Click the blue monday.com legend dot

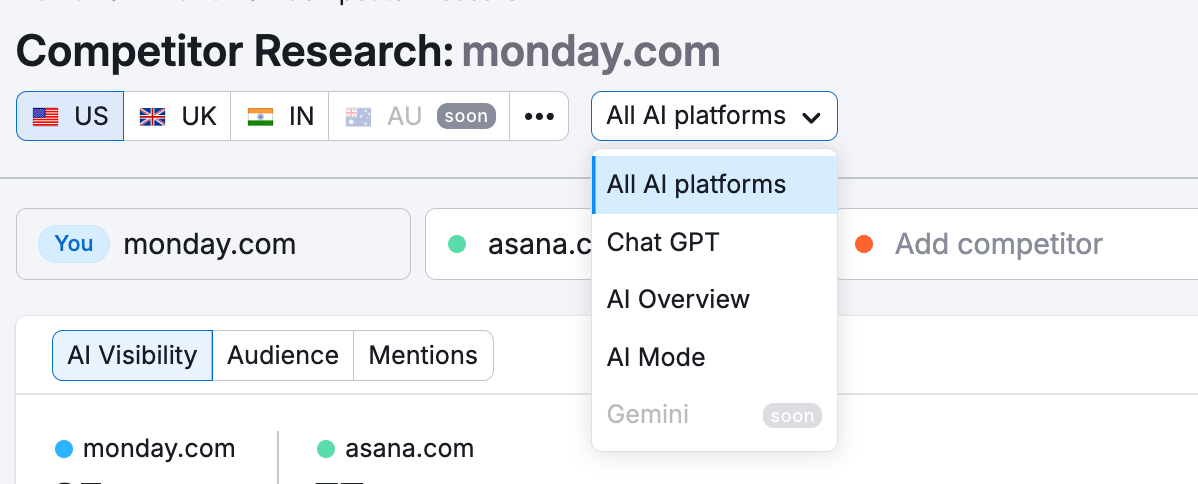(65, 450)
